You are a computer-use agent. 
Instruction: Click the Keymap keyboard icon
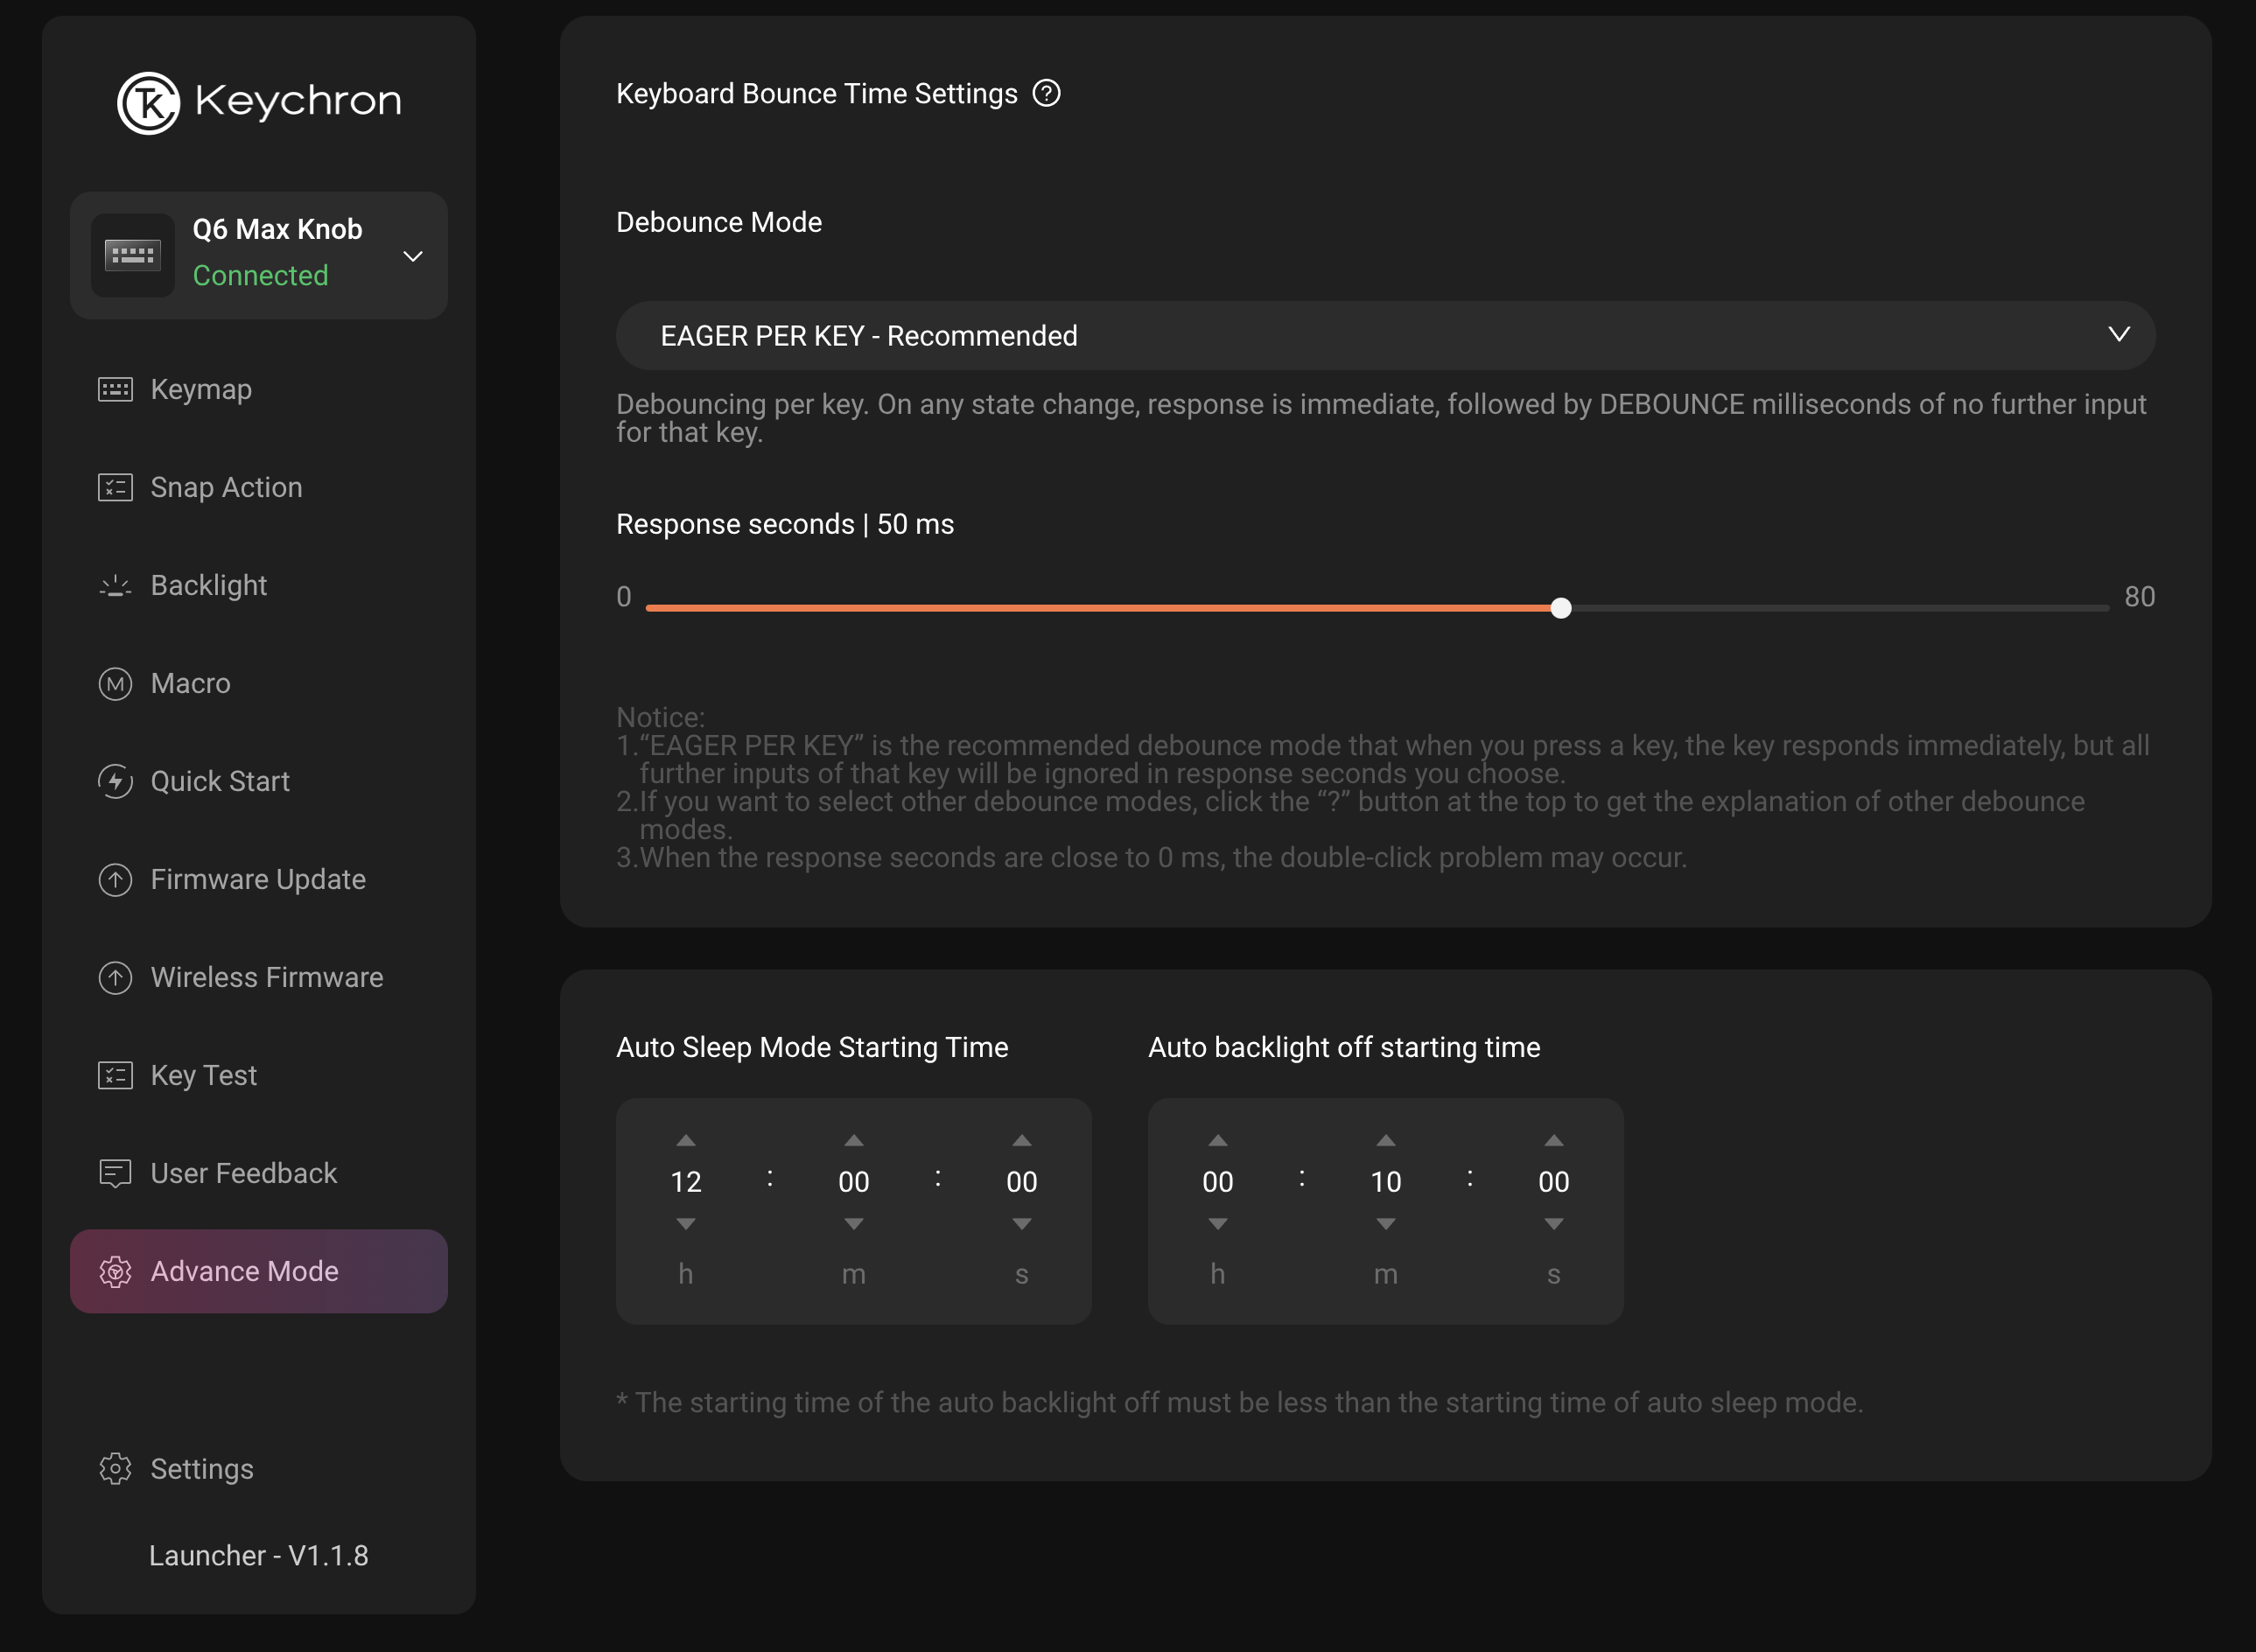tap(115, 389)
